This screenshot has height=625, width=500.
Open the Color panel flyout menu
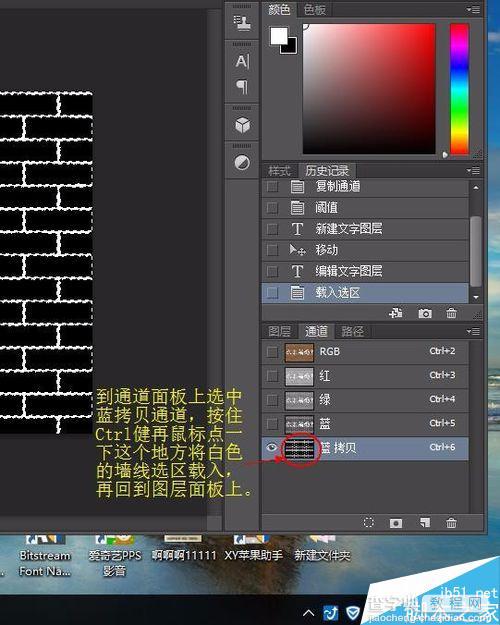(x=474, y=10)
